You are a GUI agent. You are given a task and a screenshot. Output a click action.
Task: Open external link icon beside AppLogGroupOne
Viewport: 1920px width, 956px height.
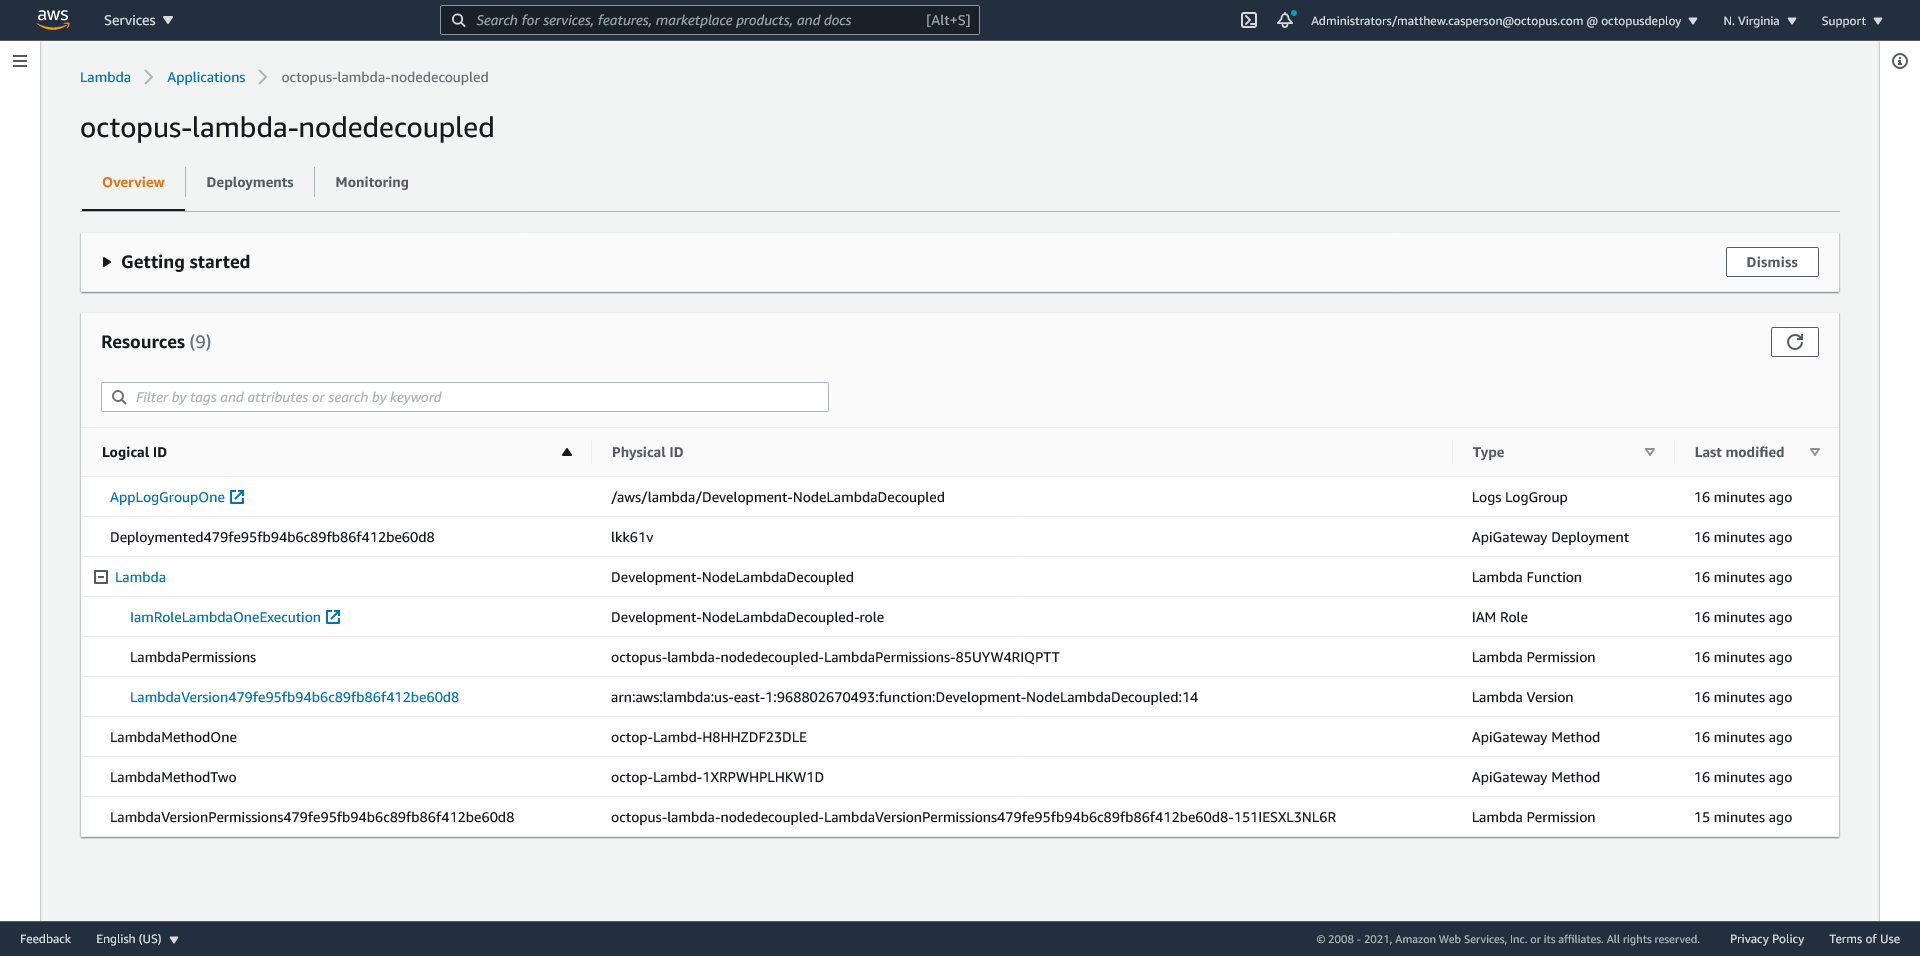click(237, 497)
